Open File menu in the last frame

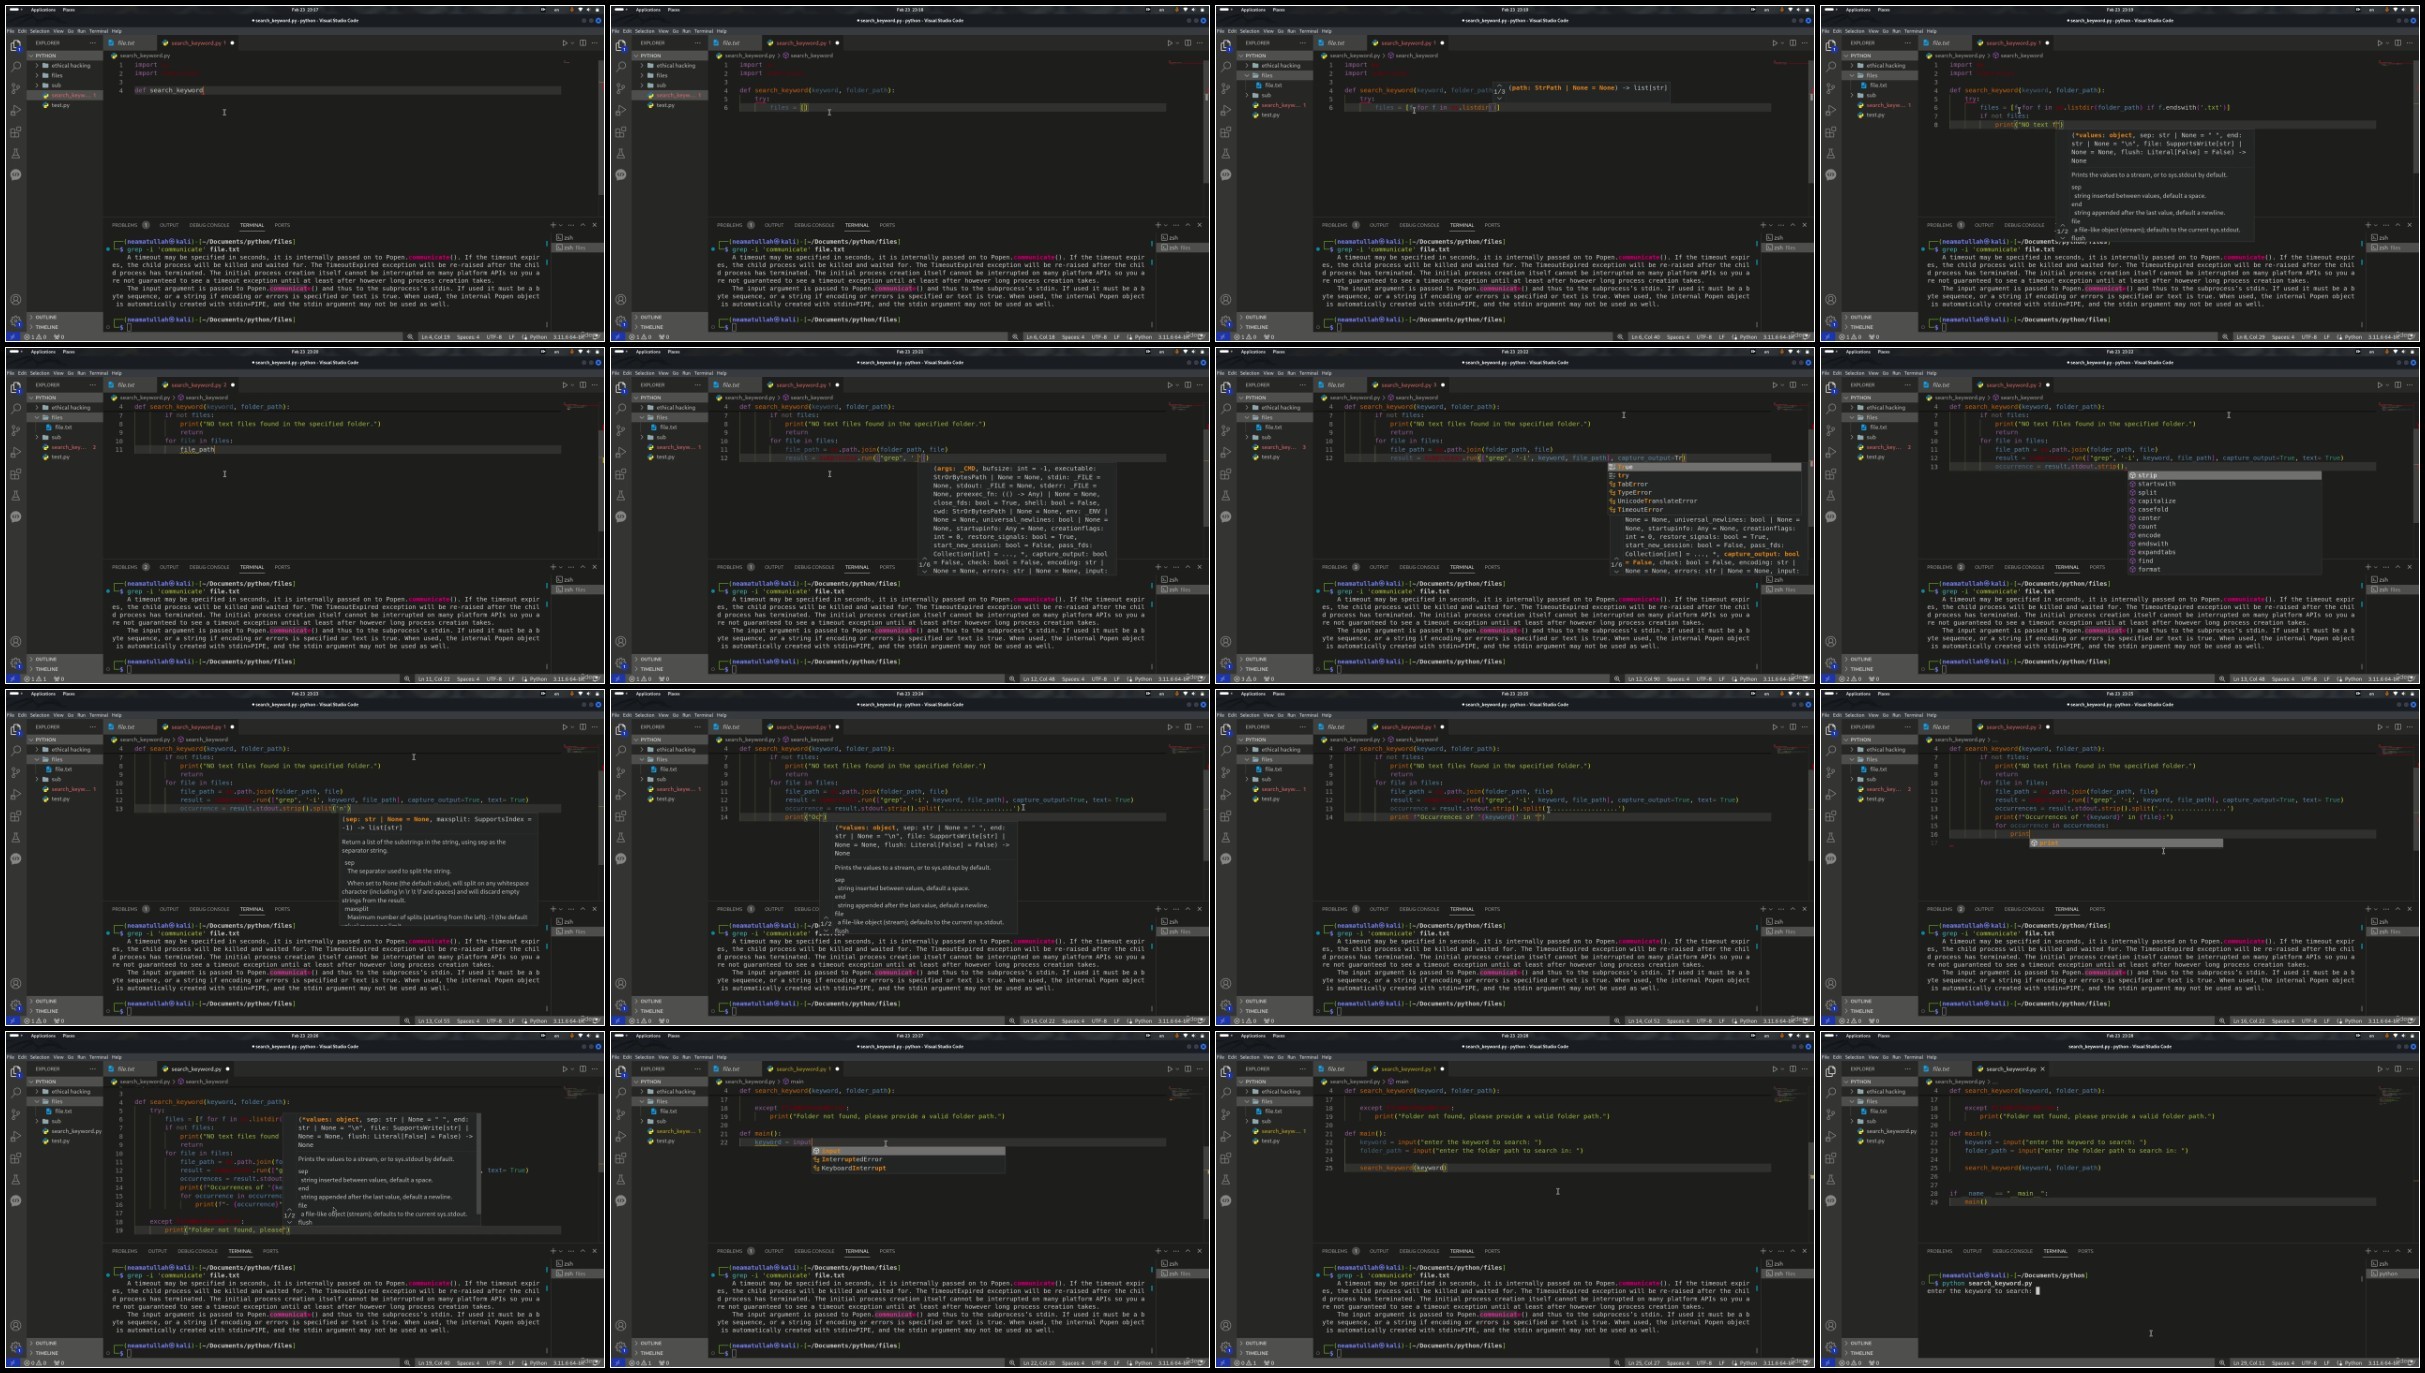[x=1825, y=1057]
